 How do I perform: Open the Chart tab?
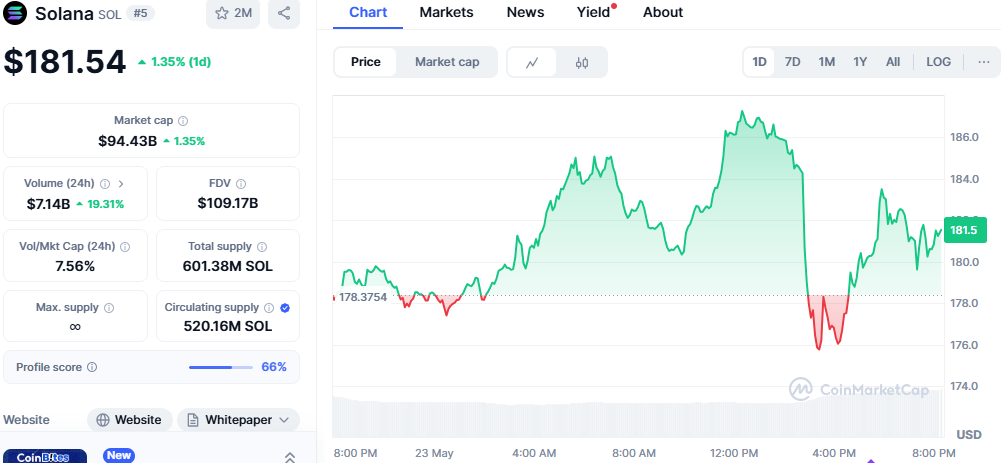(368, 13)
